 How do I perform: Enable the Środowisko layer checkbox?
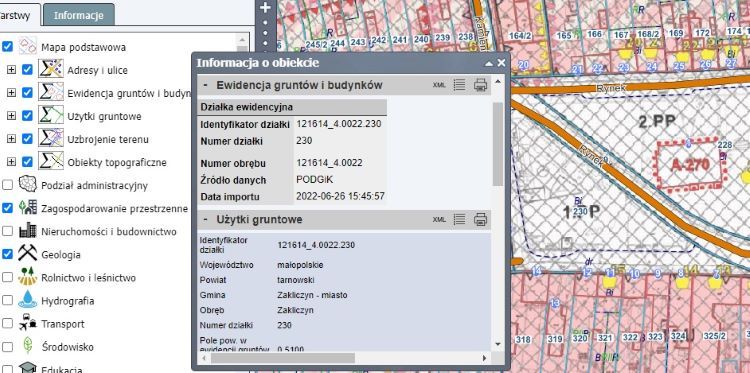click(x=7, y=347)
